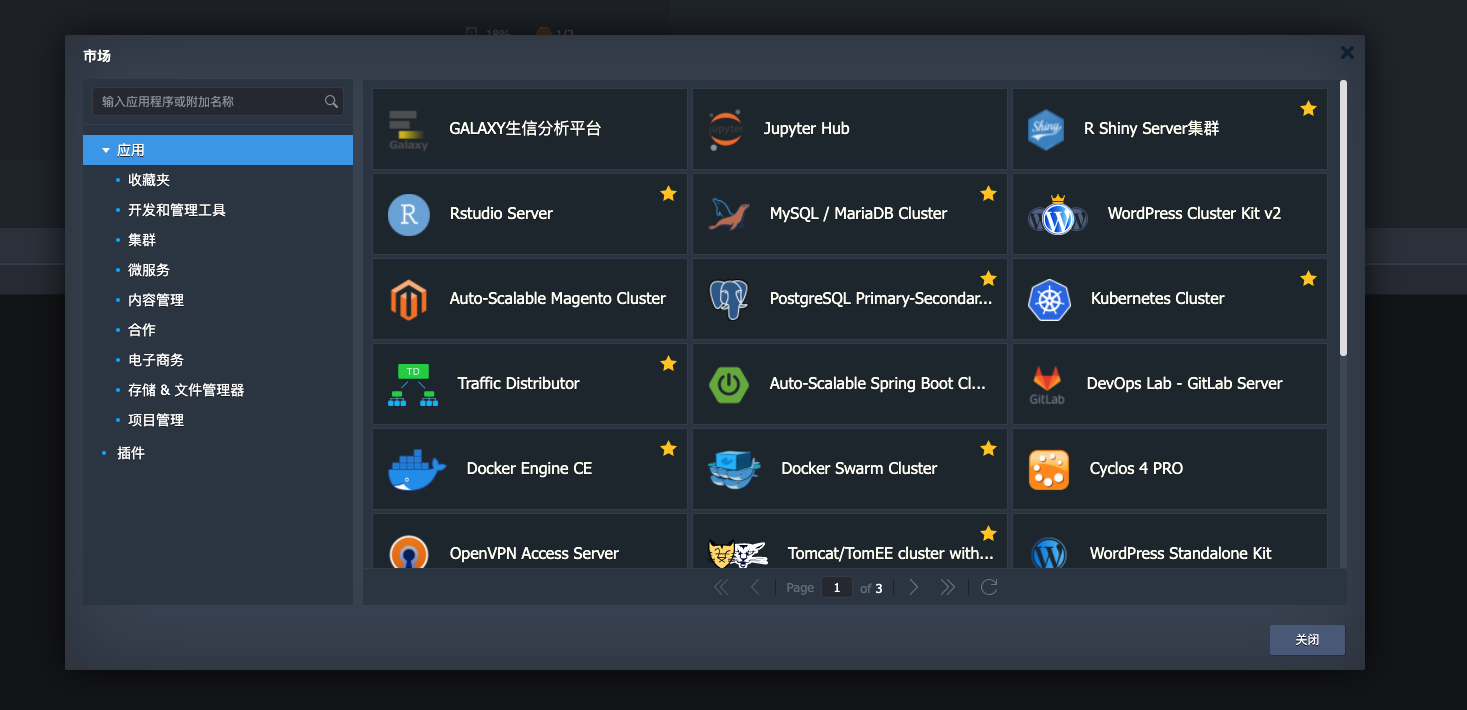The height and width of the screenshot is (710, 1467).
Task: Go to the previous page arrow
Action: (x=755, y=588)
